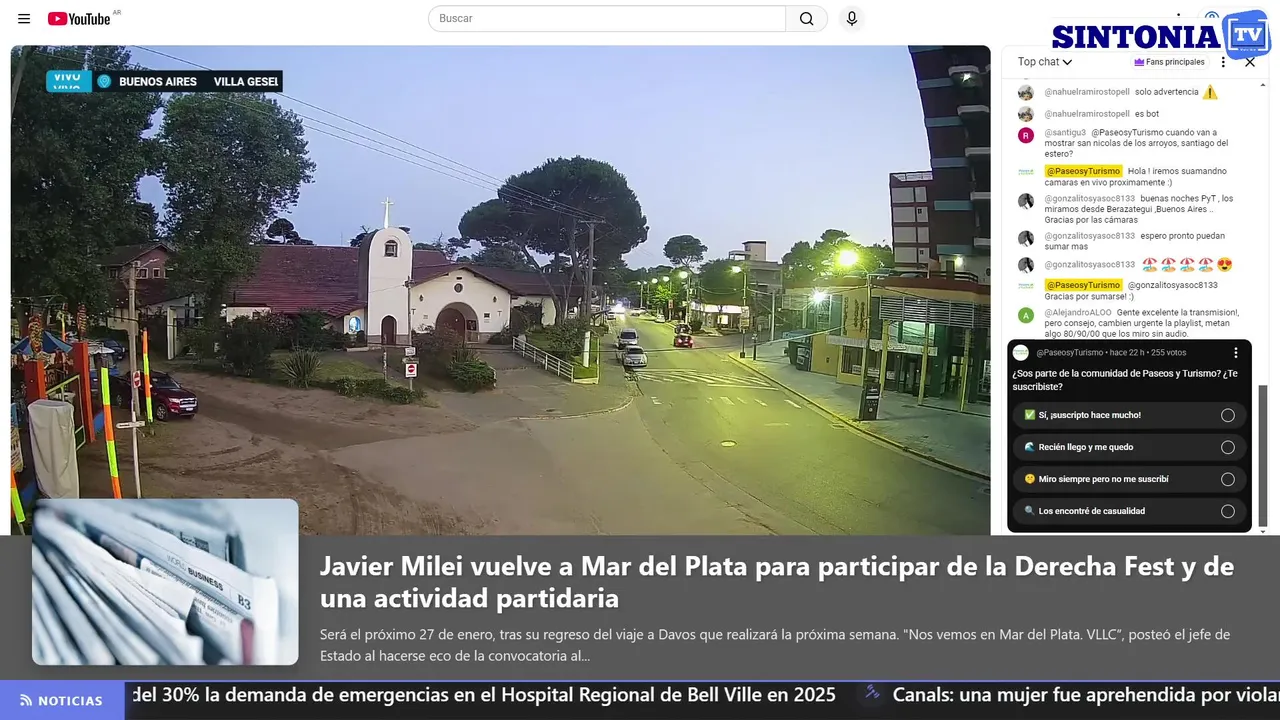Click gonzalitosyasoc8133 avatar beside 'espero pronto puedan'
1280x720 pixels.
pos(1026,238)
